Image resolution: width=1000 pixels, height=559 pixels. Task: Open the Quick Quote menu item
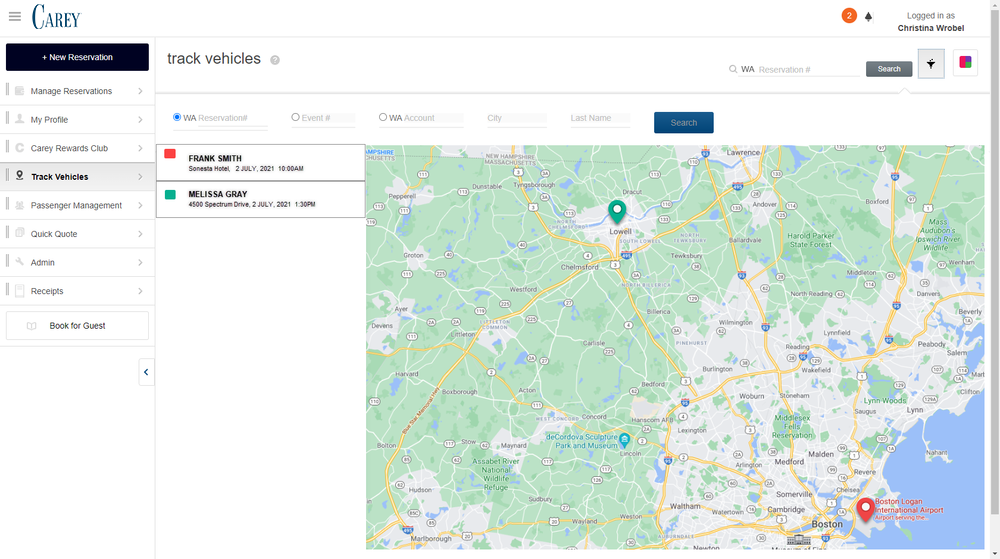point(54,234)
